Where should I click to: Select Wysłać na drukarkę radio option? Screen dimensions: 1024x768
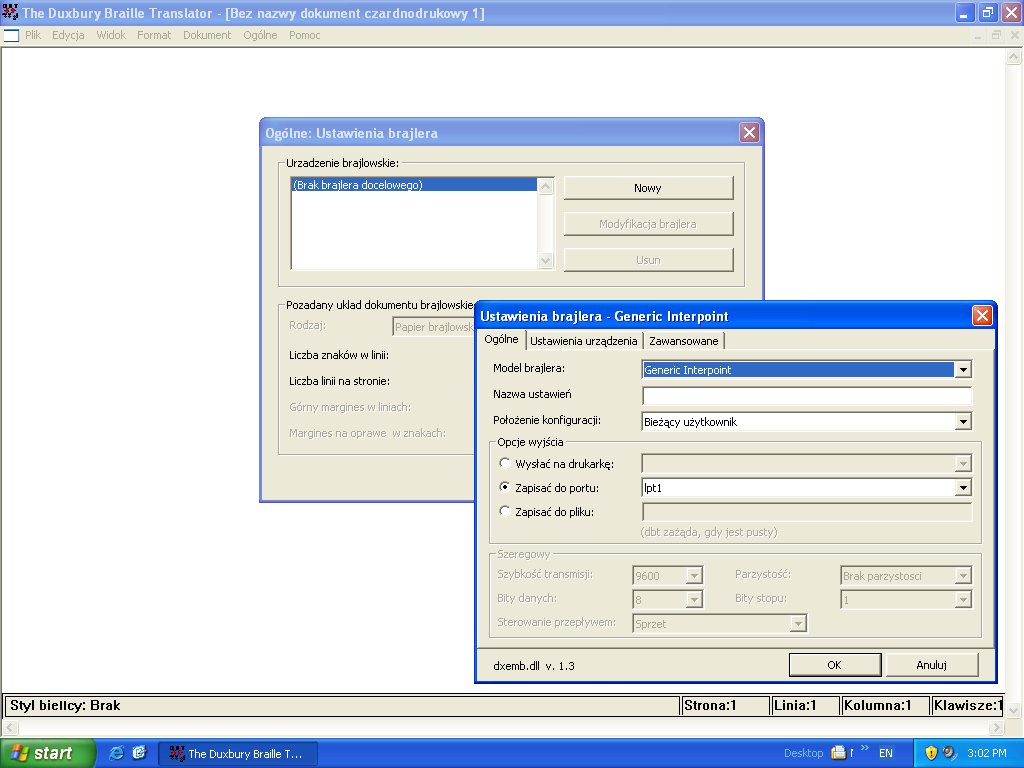pos(504,463)
